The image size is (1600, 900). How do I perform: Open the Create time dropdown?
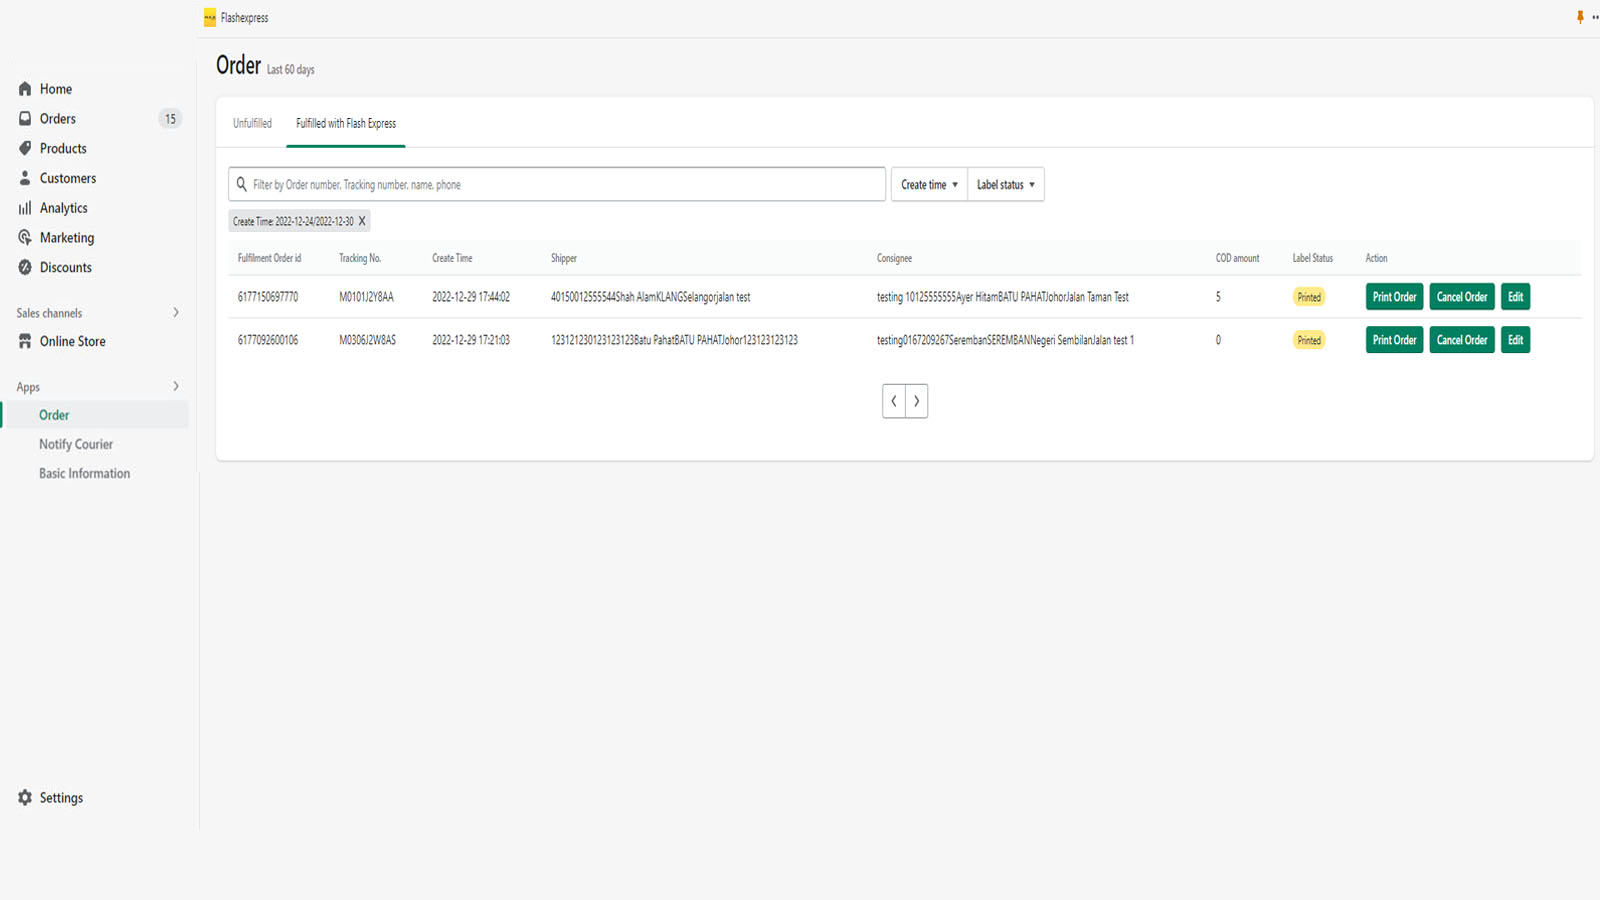click(929, 184)
